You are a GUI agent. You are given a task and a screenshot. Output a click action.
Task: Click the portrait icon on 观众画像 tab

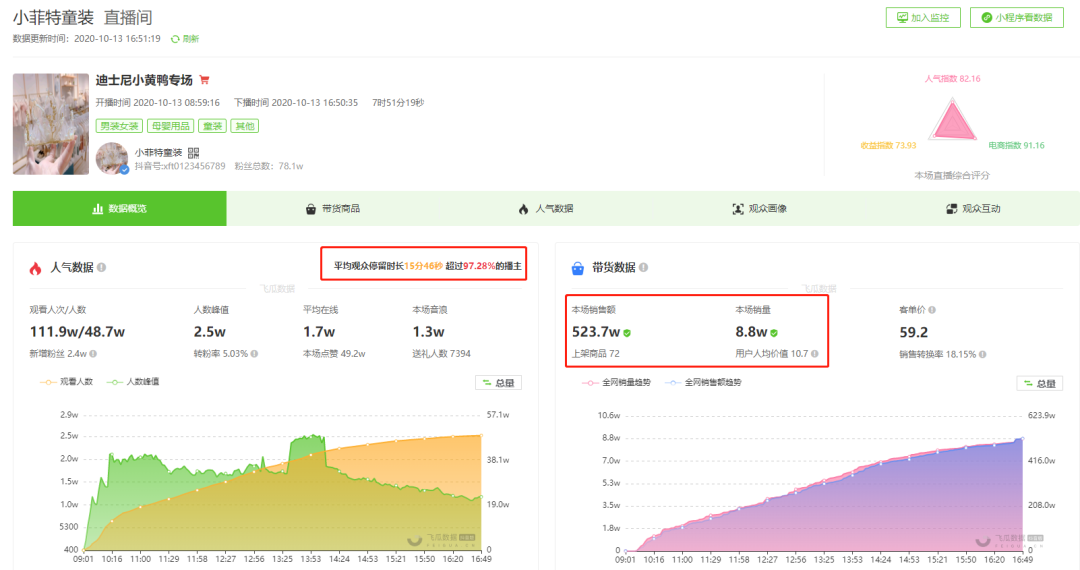click(x=738, y=209)
